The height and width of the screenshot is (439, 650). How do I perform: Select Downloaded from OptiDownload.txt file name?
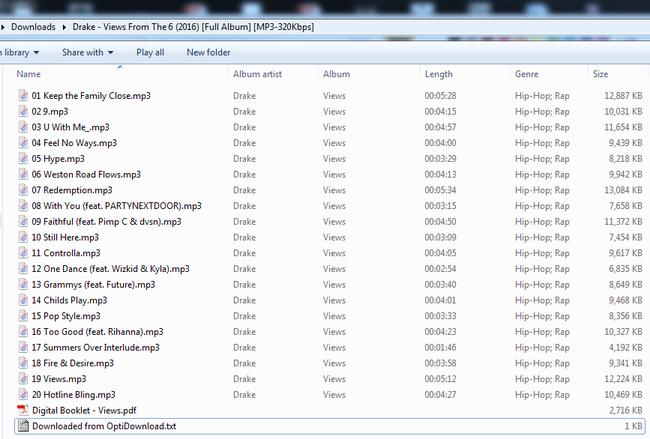click(x=104, y=427)
